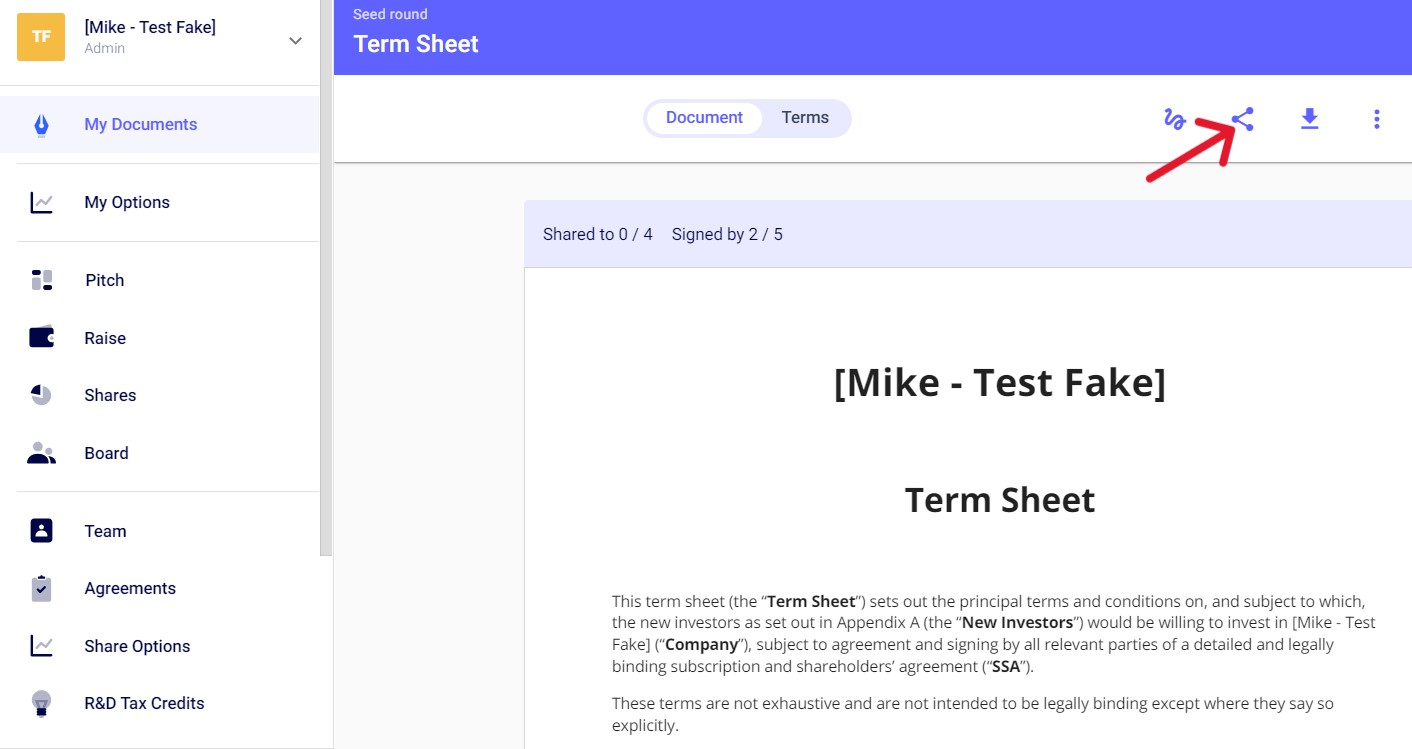
Task: Open Share Options in sidebar
Action: click(x=137, y=646)
